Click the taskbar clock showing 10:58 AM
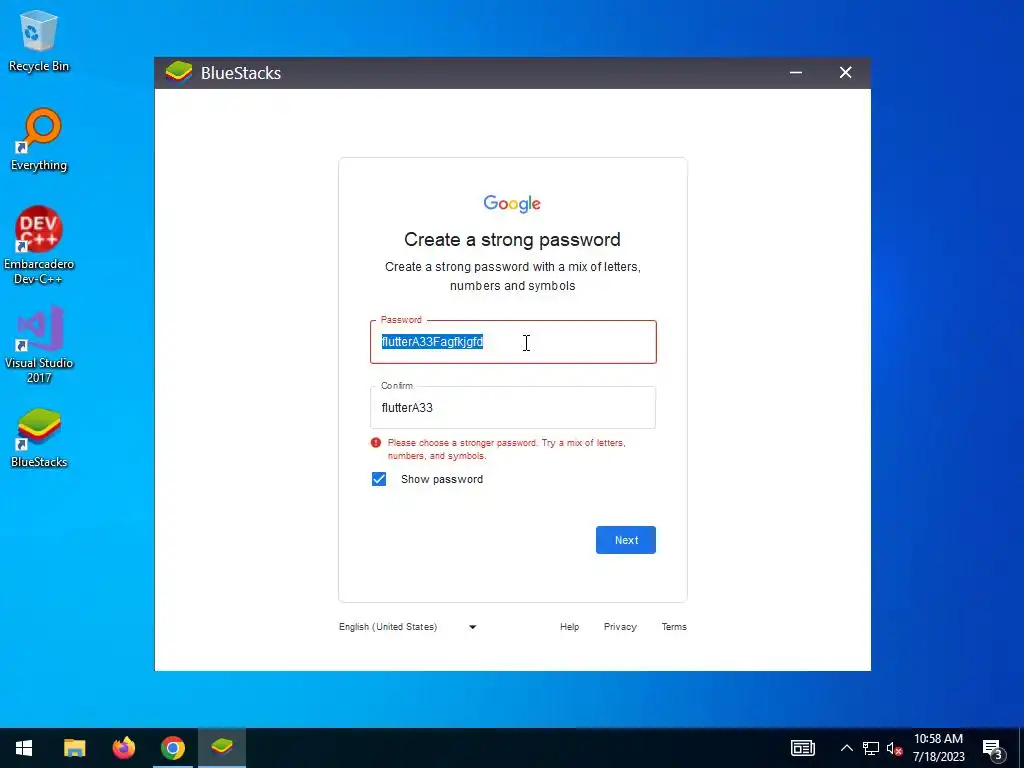The height and width of the screenshot is (768, 1024). (x=938, y=748)
